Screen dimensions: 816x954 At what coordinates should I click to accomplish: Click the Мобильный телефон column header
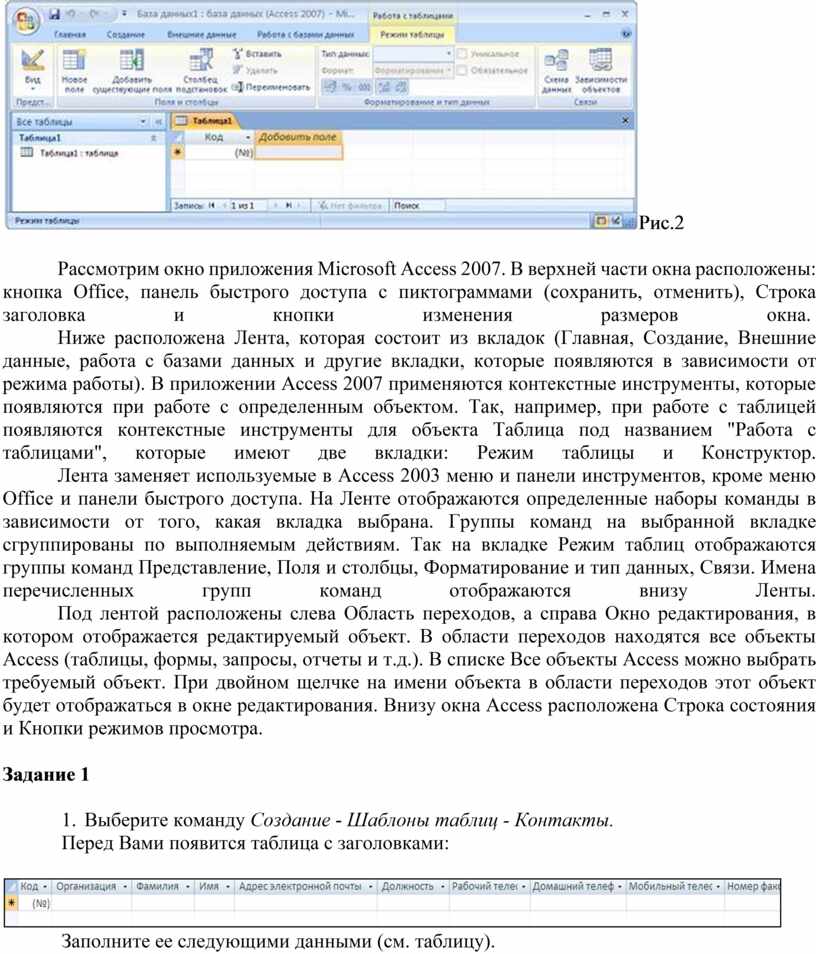point(674,887)
